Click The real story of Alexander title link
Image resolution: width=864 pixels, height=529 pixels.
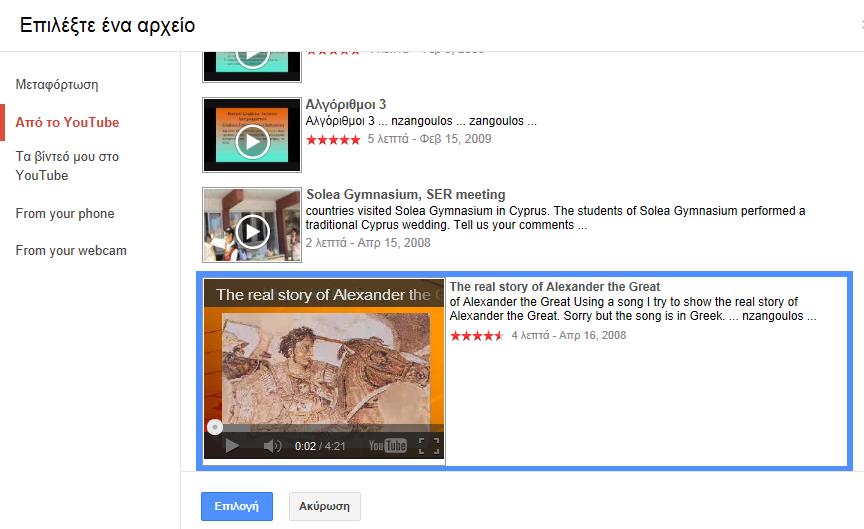(554, 287)
